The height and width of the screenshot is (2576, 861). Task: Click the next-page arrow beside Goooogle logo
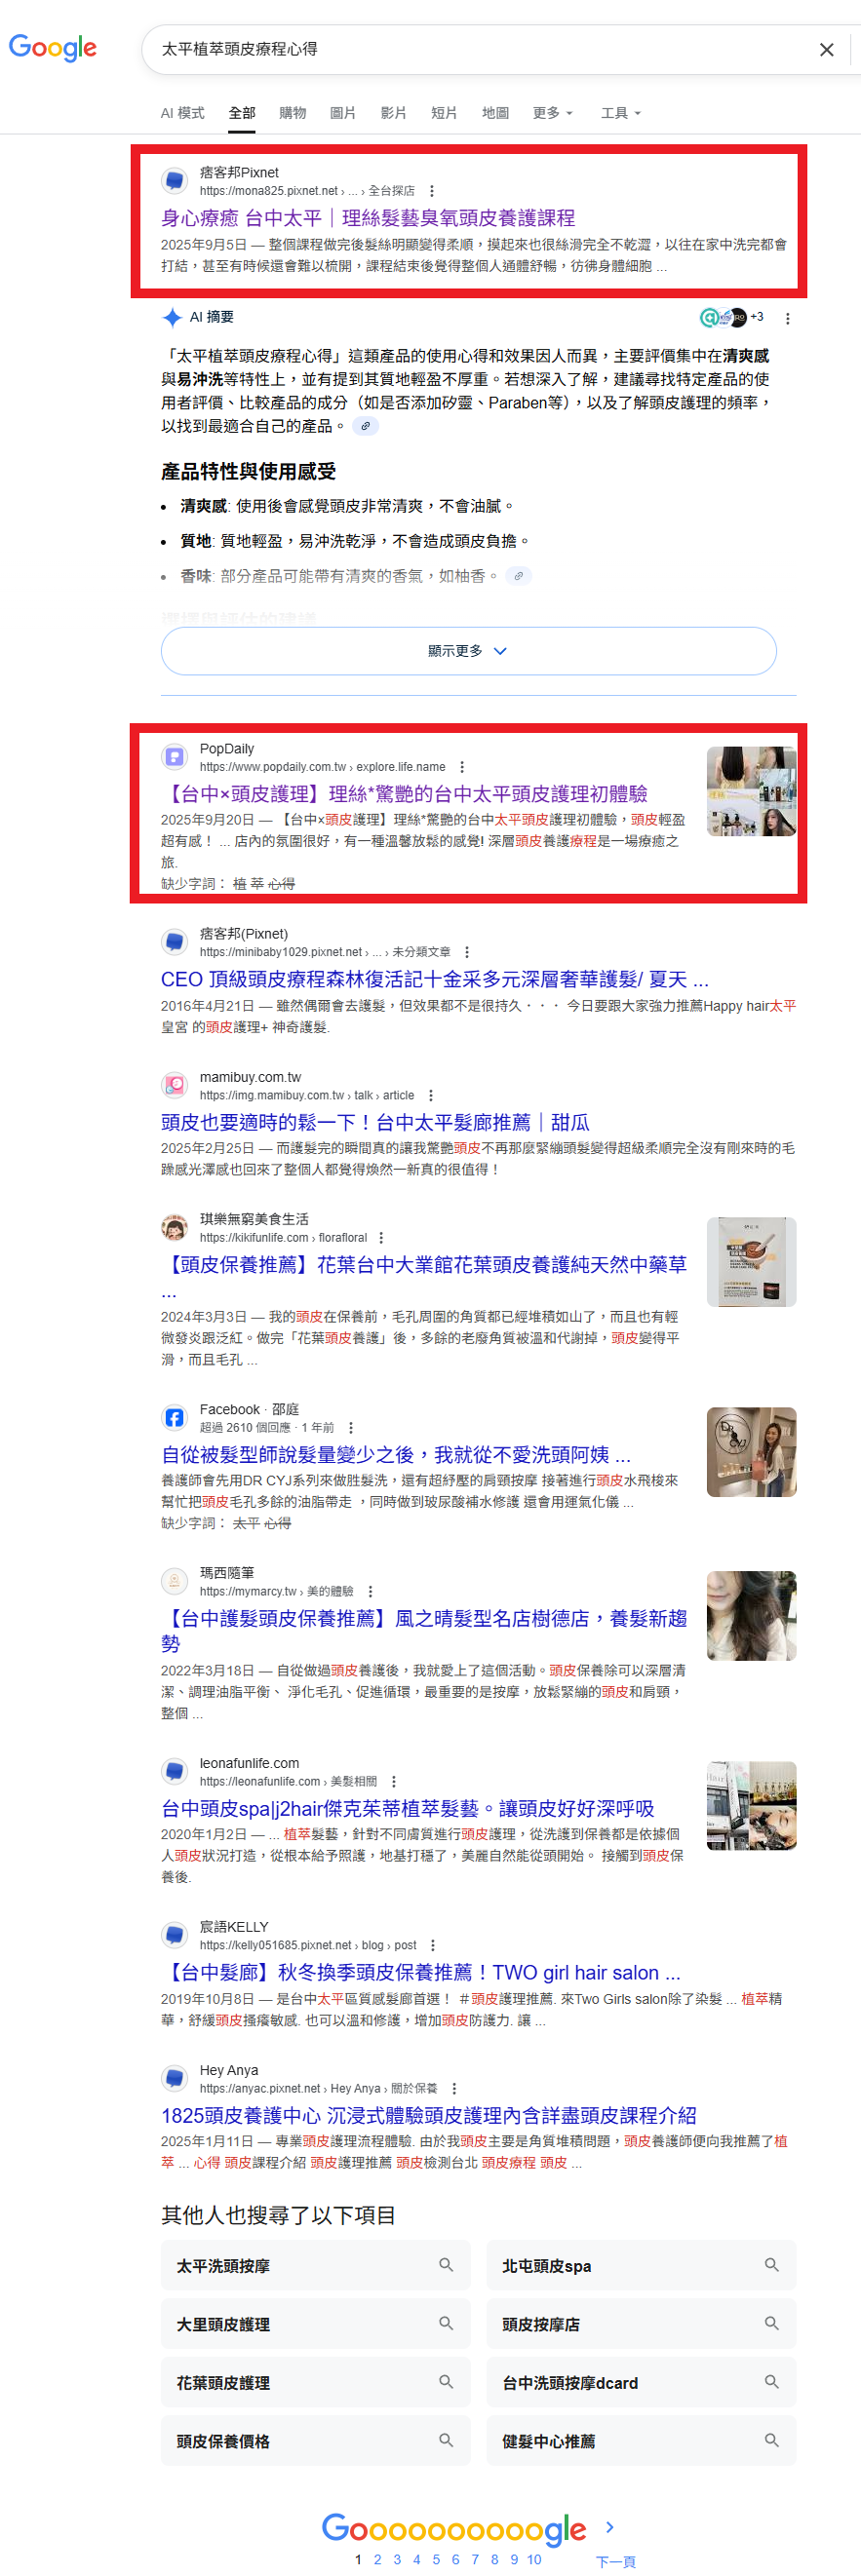[x=609, y=2527]
